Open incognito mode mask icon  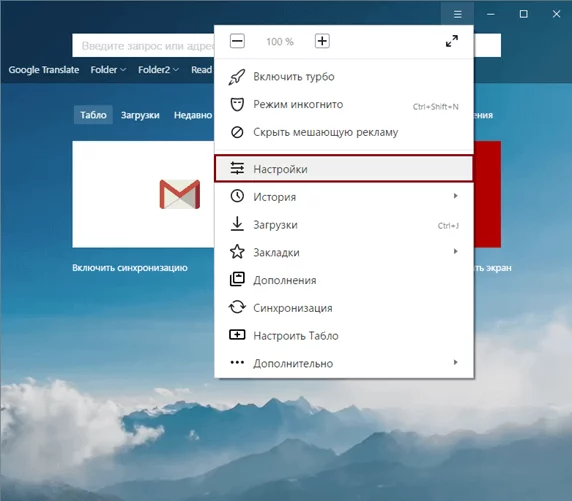pos(237,104)
